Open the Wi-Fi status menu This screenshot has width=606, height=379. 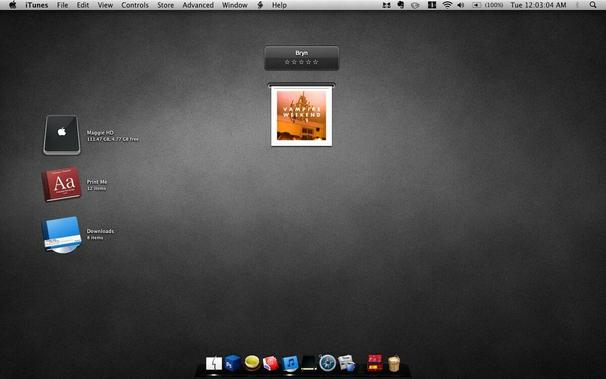(447, 5)
